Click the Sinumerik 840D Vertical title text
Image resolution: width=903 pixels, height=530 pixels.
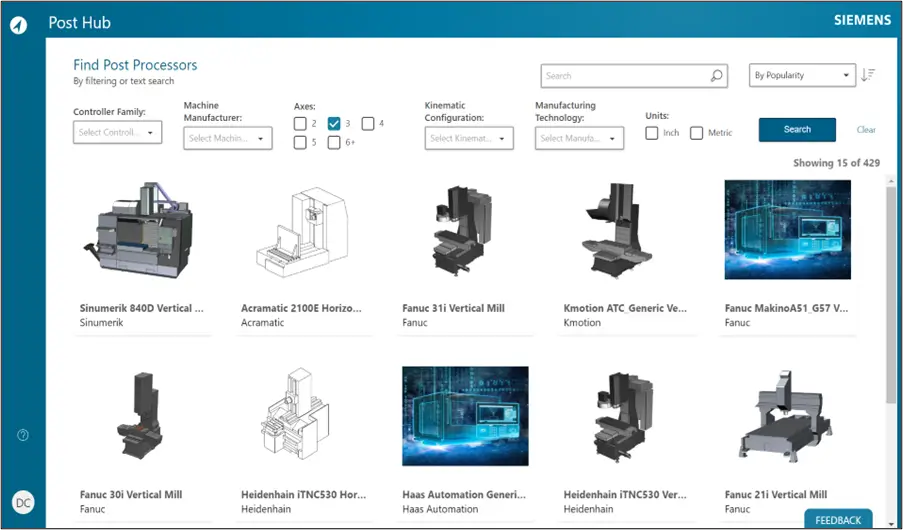142,308
